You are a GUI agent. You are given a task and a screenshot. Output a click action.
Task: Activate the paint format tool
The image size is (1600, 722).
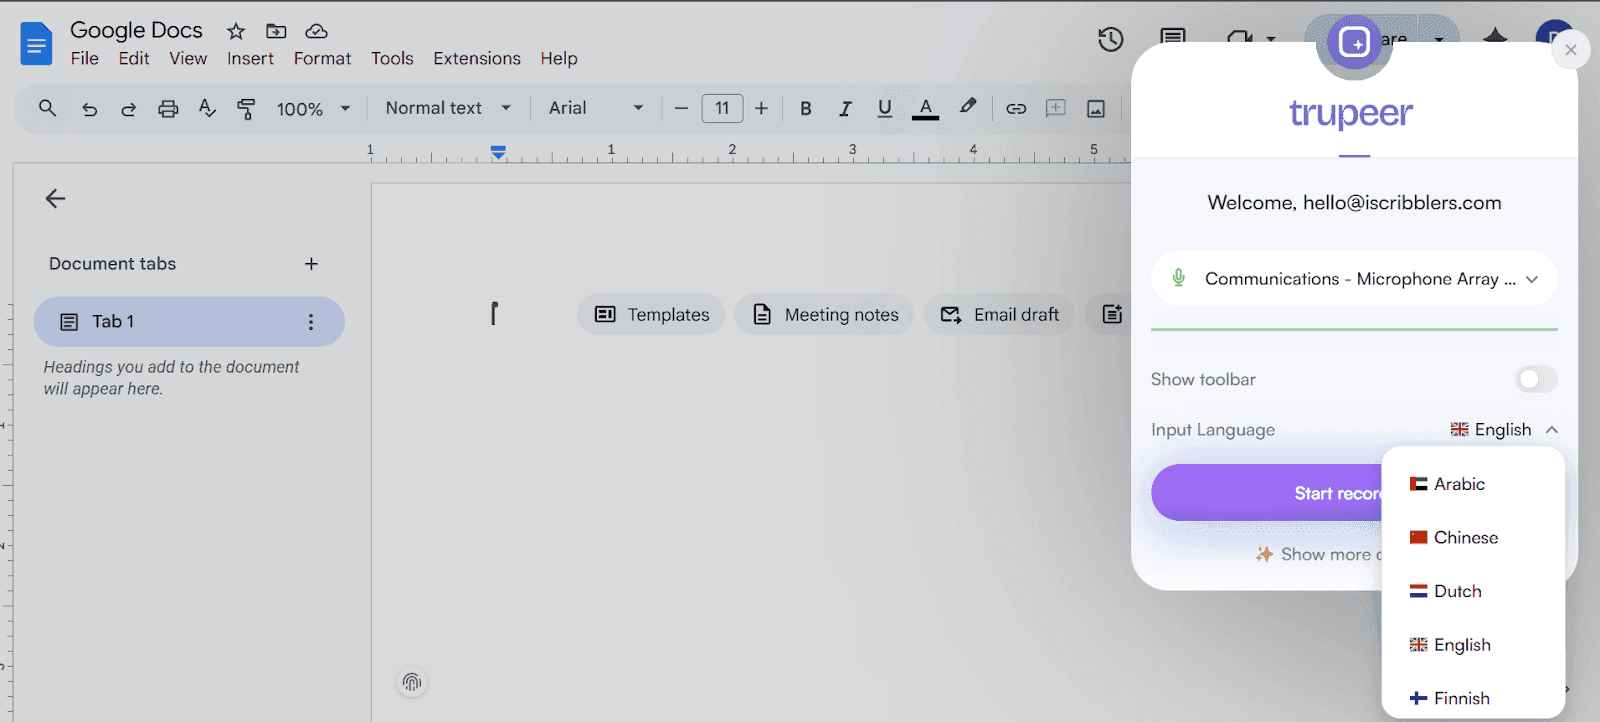click(x=246, y=109)
